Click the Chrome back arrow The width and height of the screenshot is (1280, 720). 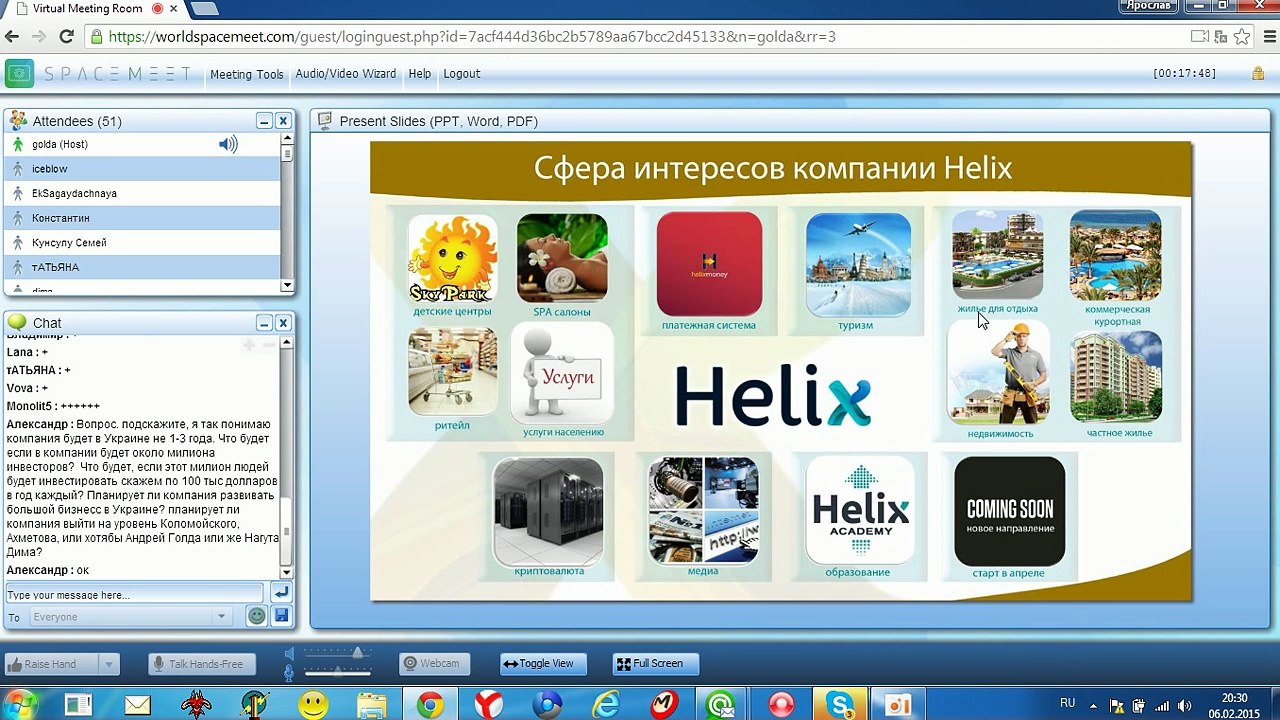[x=12, y=37]
